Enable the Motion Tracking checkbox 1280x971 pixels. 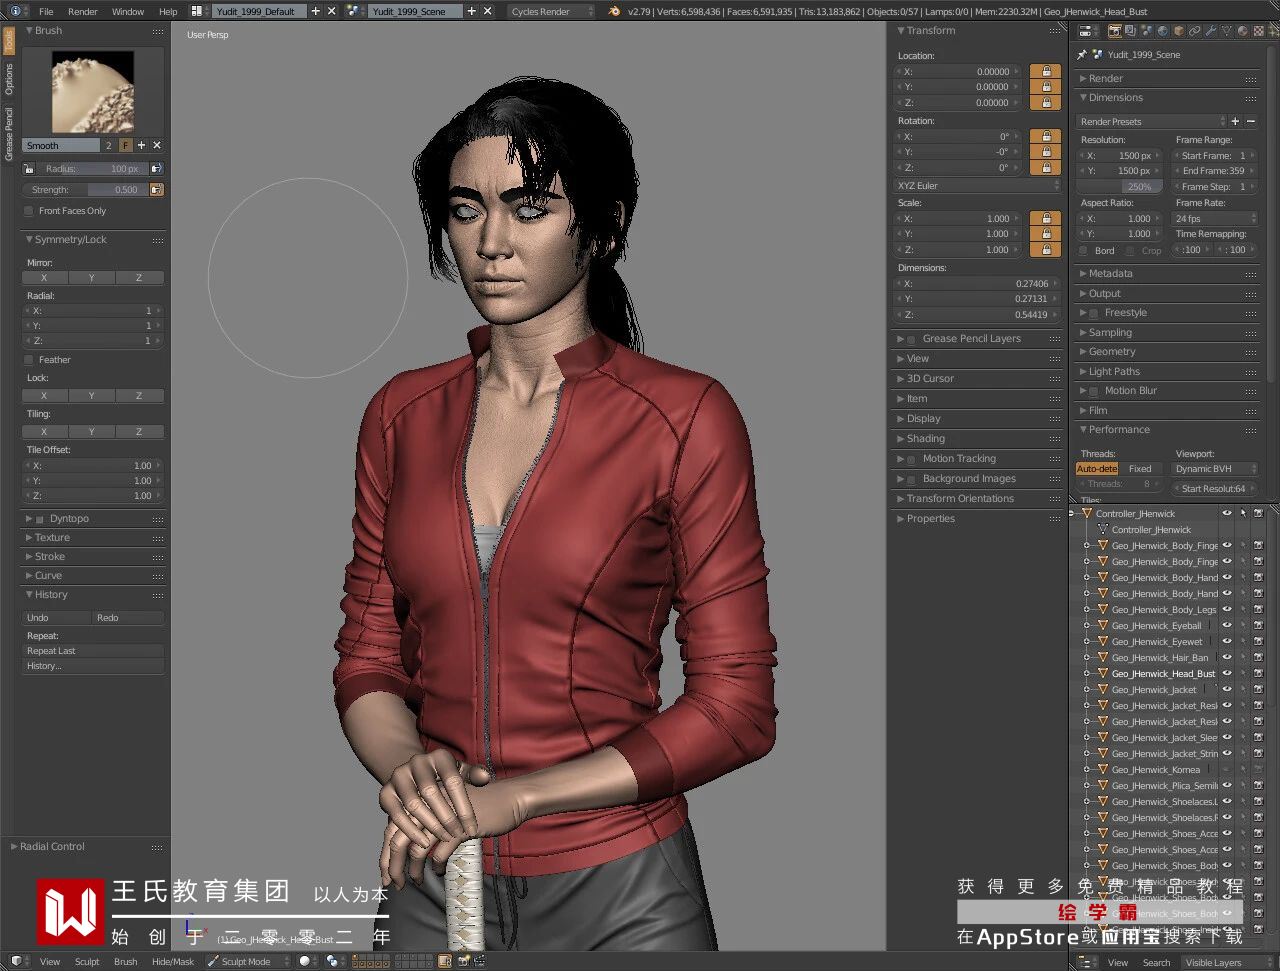(911, 459)
